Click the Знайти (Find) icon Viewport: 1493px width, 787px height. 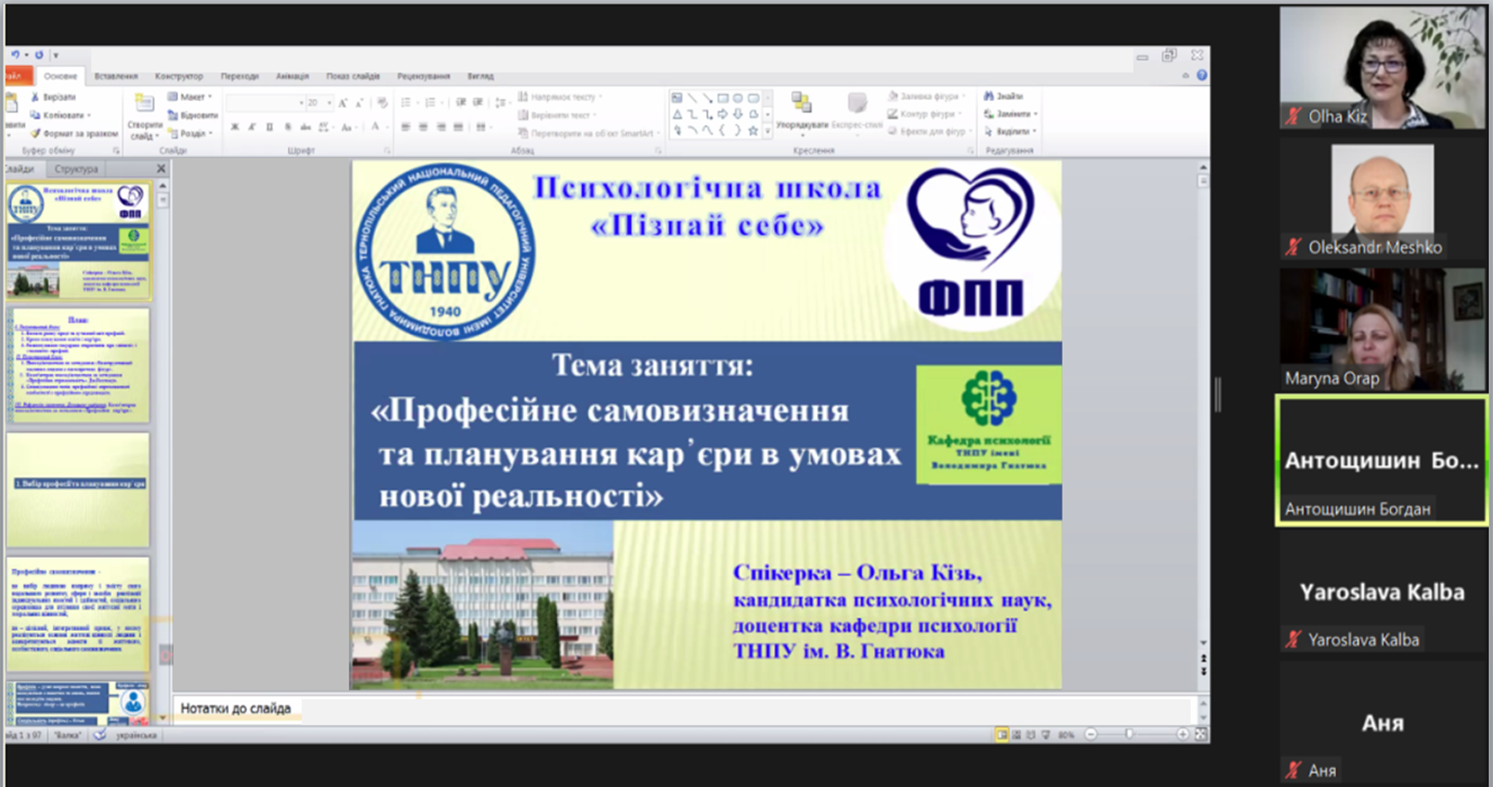tap(1008, 97)
